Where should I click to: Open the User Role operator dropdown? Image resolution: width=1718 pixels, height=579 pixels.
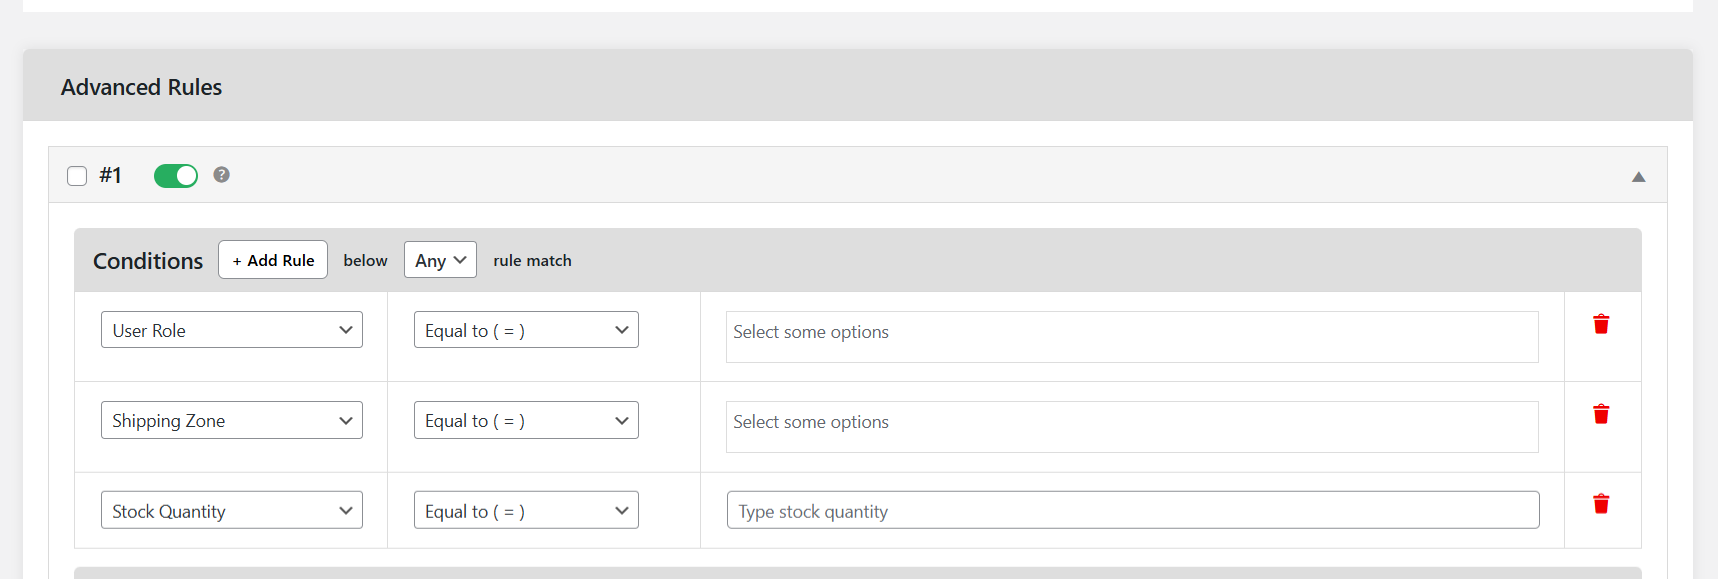click(x=526, y=330)
